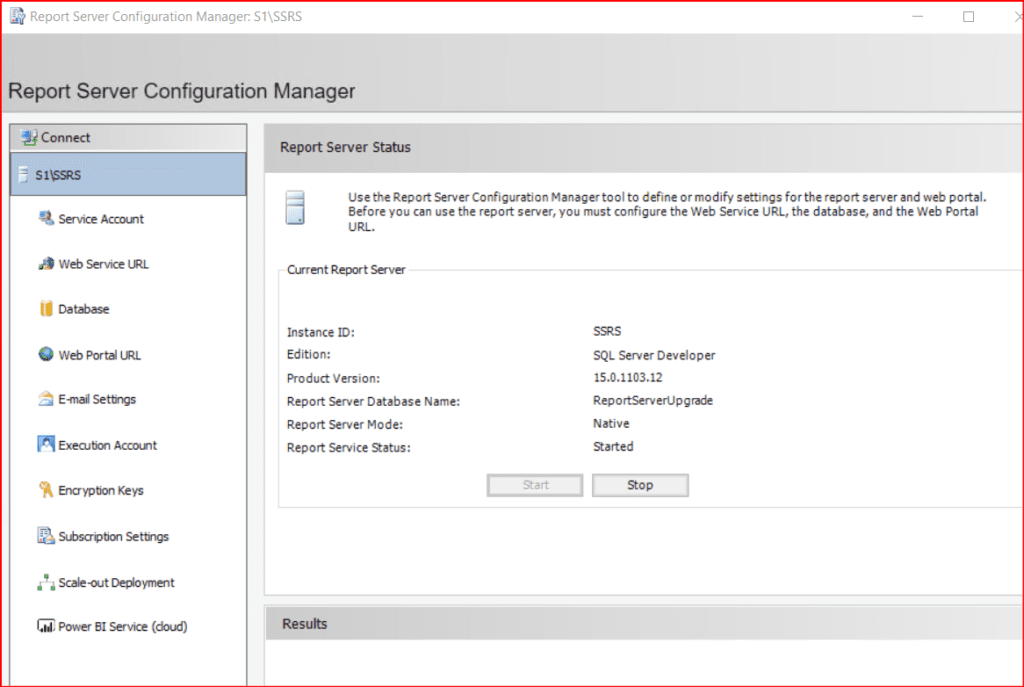Click the Database cylinder icon
Screen dimensions: 1024x687
(46, 309)
